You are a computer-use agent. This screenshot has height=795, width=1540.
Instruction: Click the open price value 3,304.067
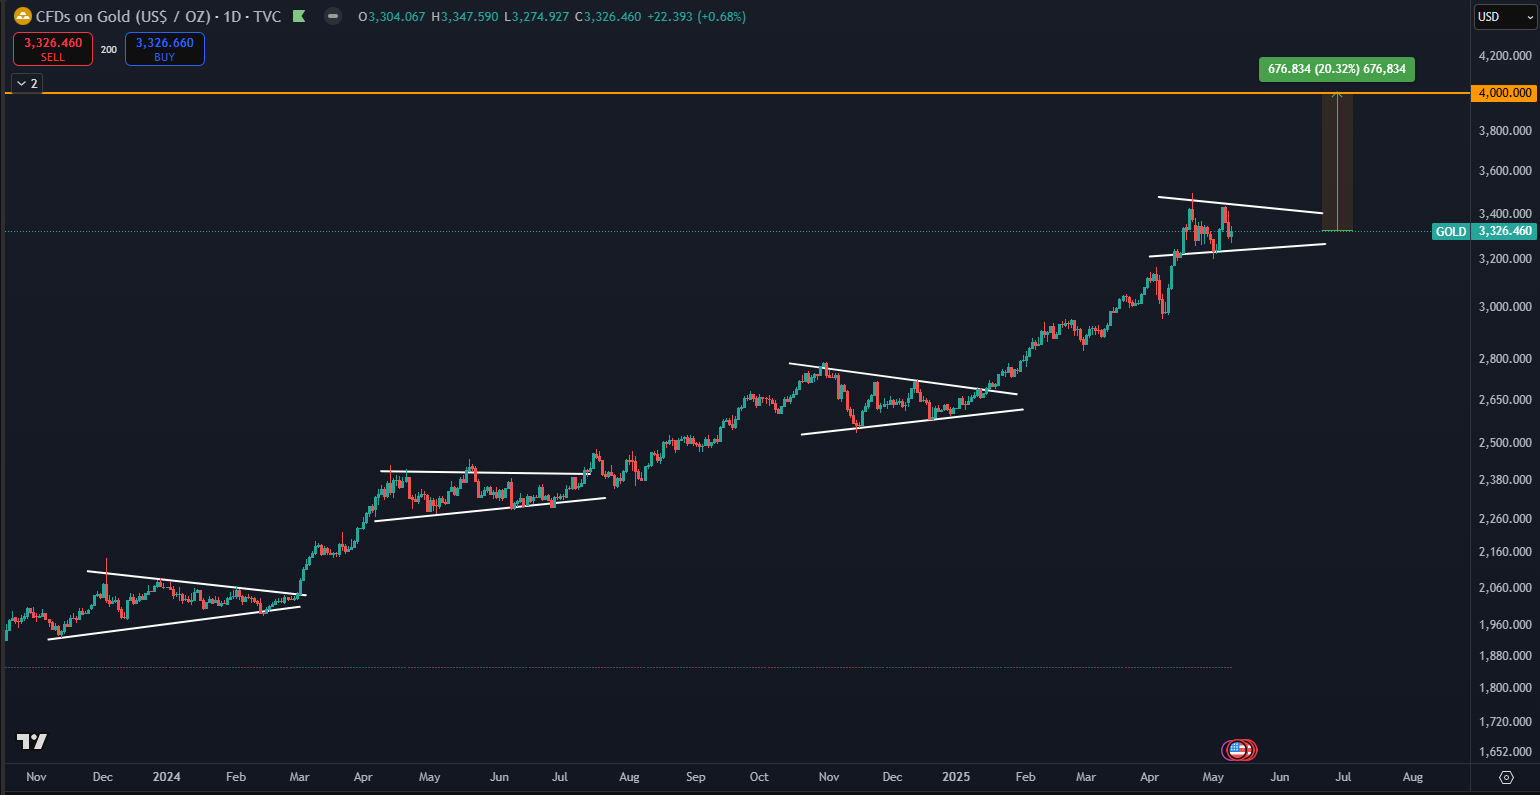(x=398, y=17)
